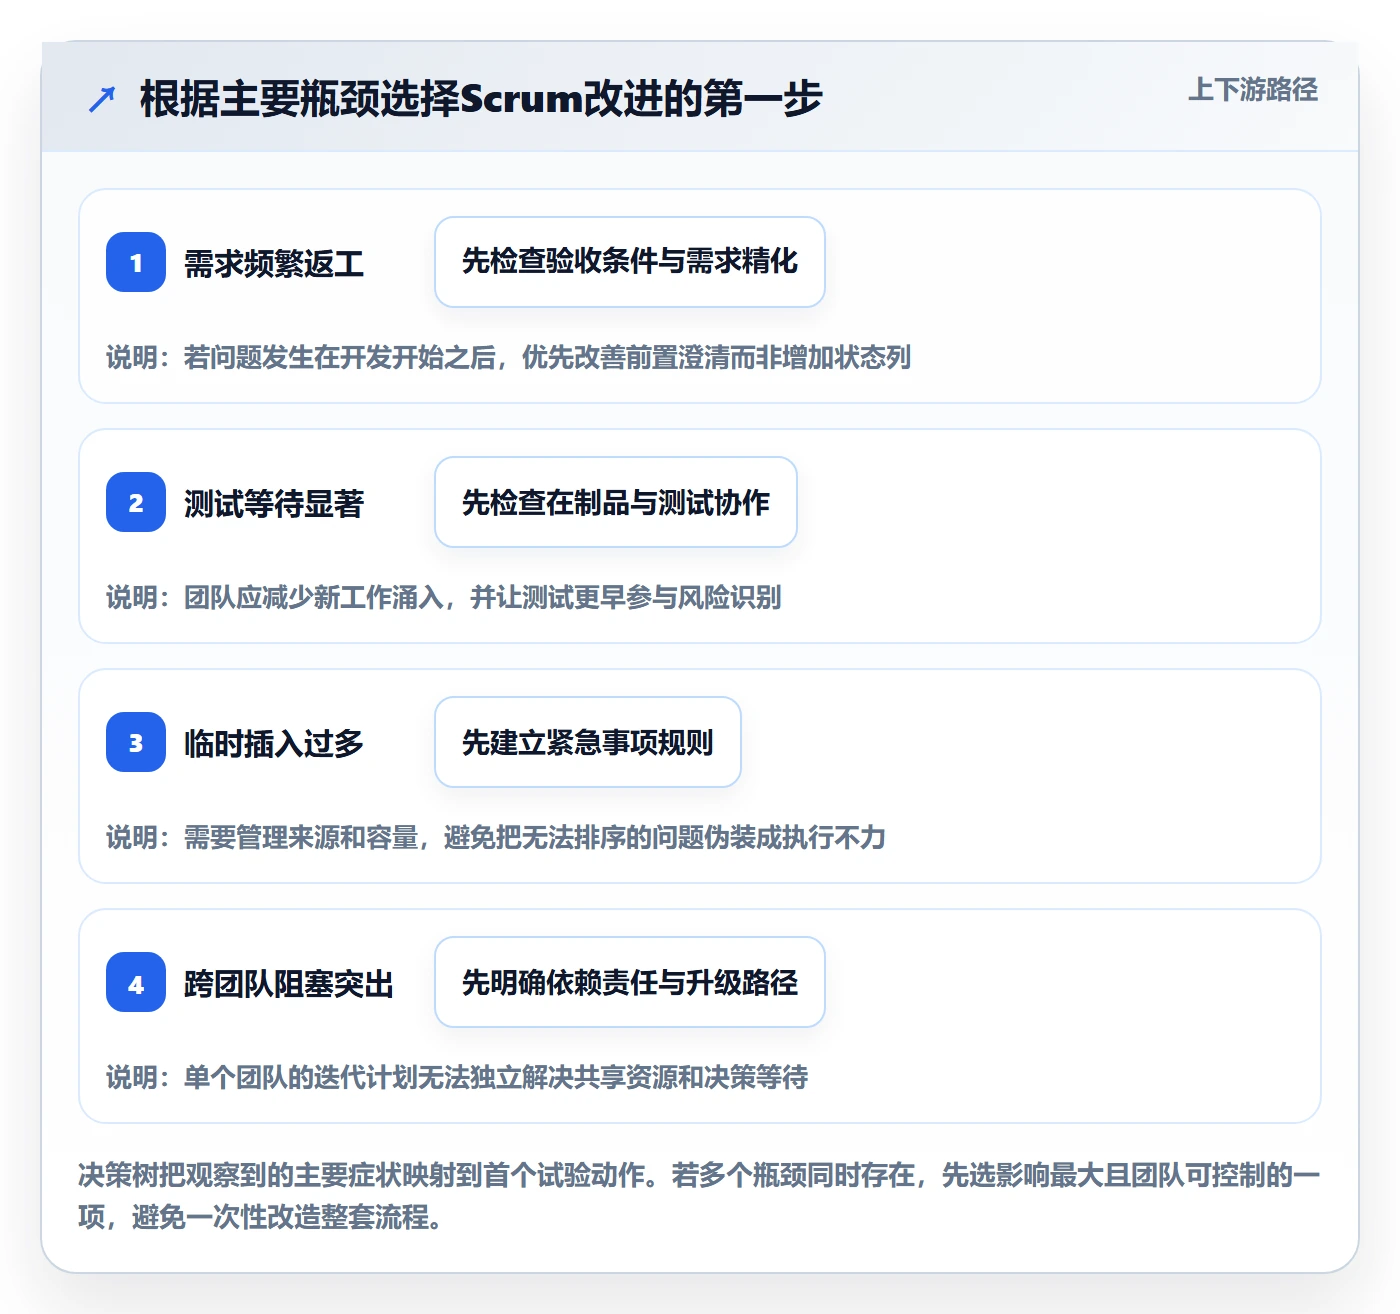Click the note about 单个团队的迭代计划
This screenshot has height=1314, width=1400.
point(457,1078)
